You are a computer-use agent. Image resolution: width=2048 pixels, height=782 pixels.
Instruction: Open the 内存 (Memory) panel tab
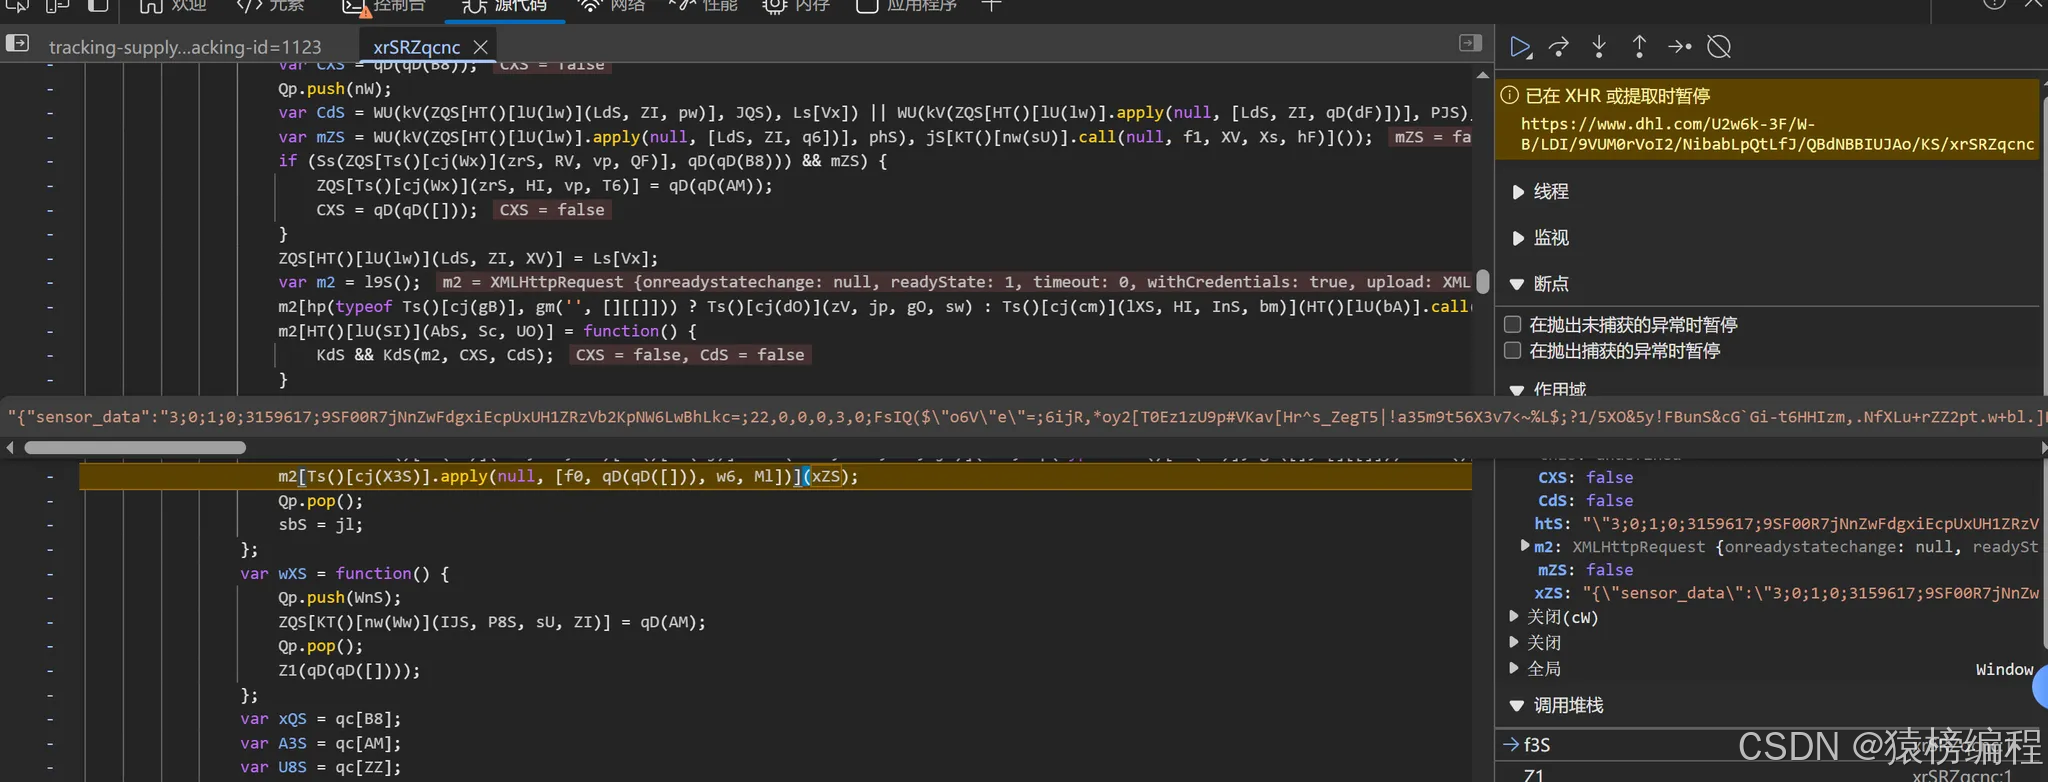[797, 6]
